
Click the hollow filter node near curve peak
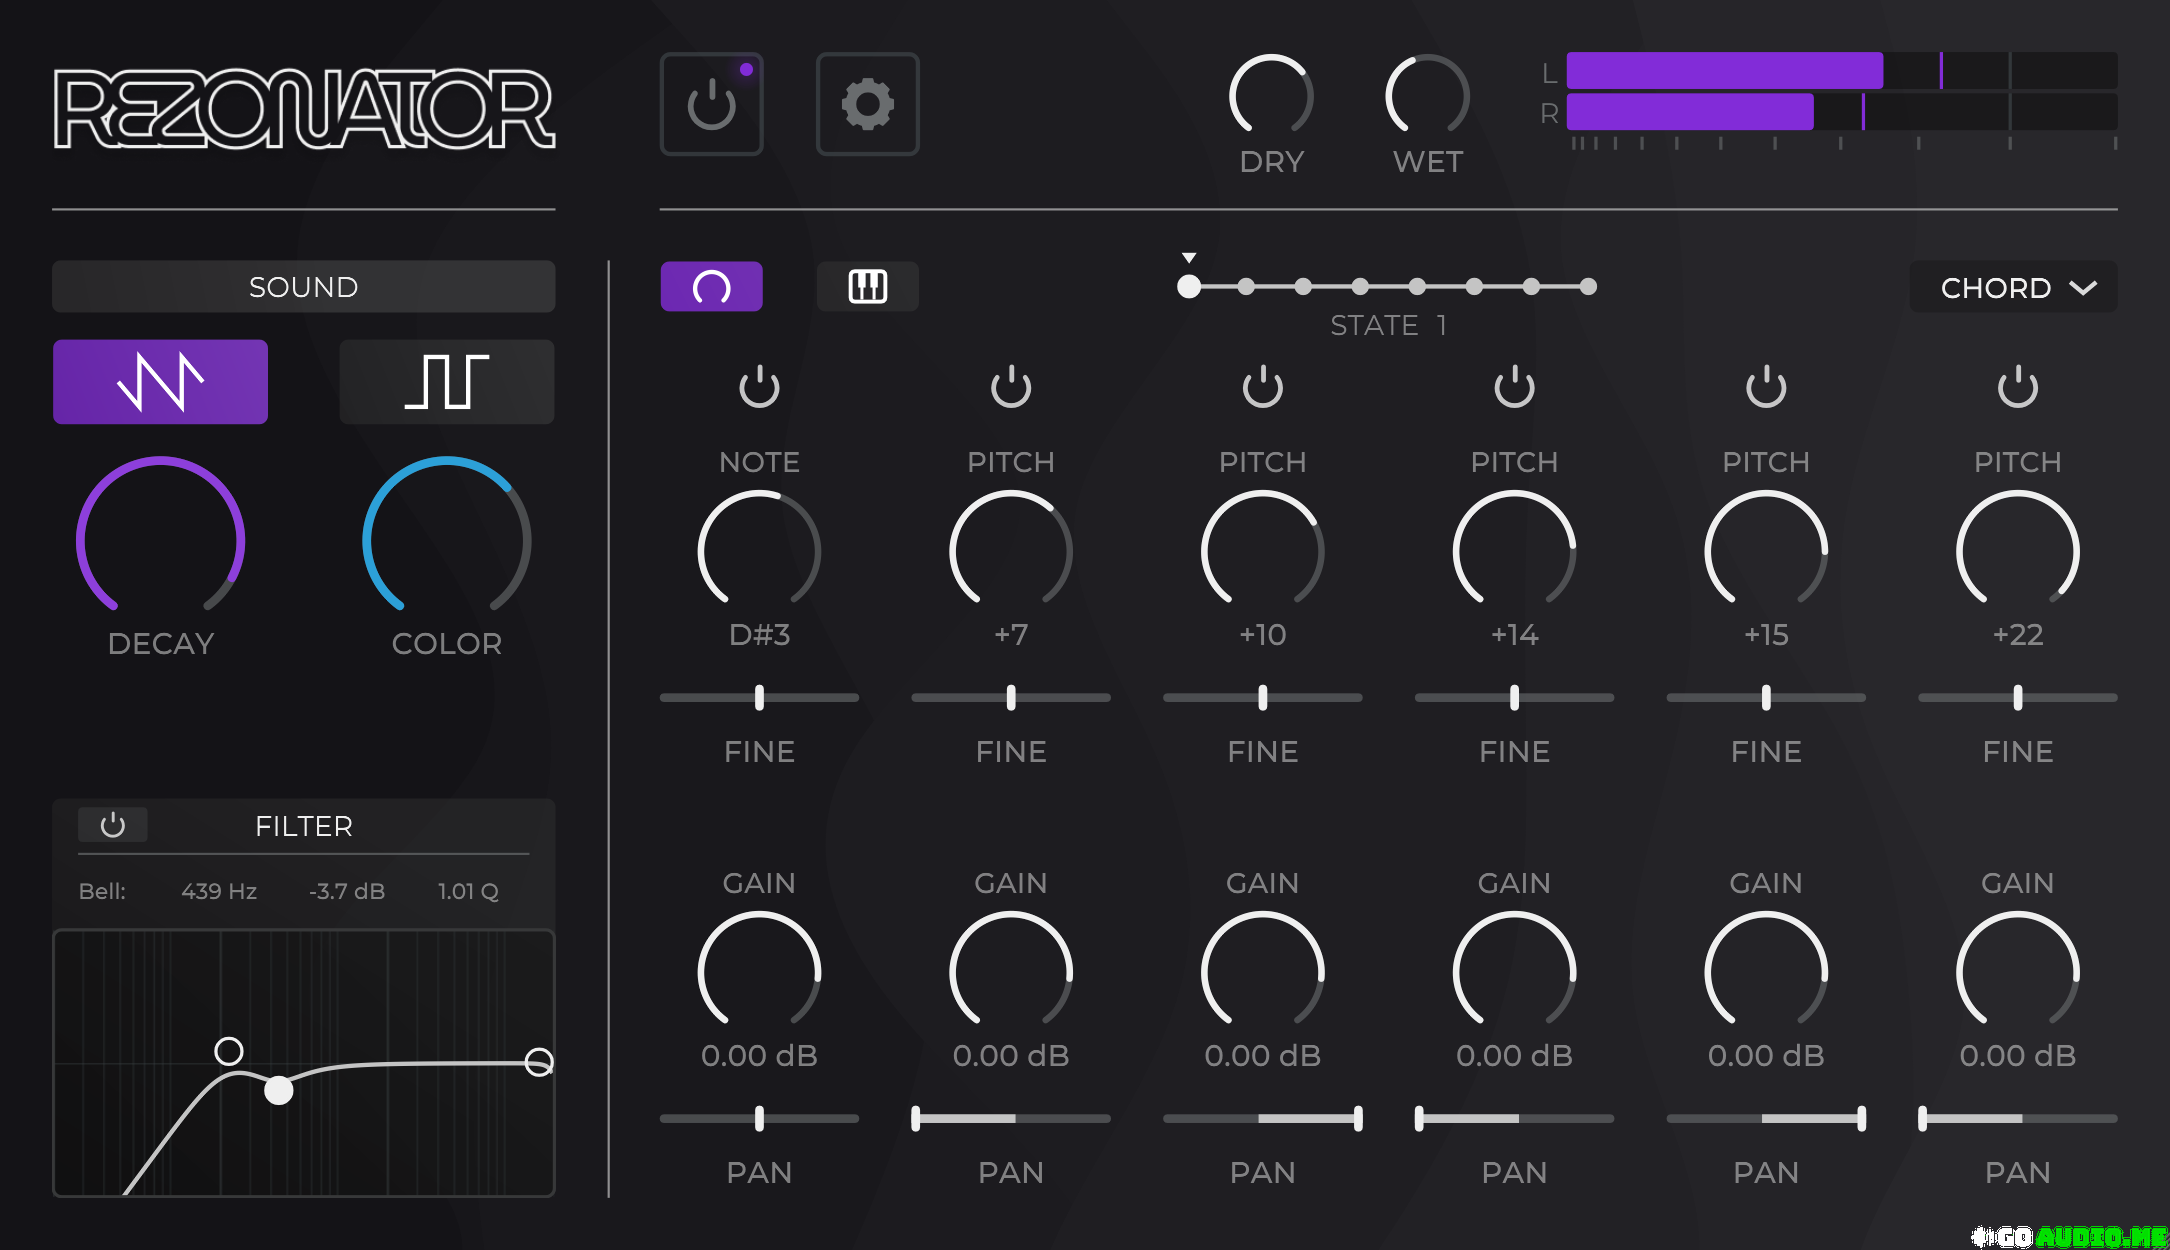tap(229, 1051)
